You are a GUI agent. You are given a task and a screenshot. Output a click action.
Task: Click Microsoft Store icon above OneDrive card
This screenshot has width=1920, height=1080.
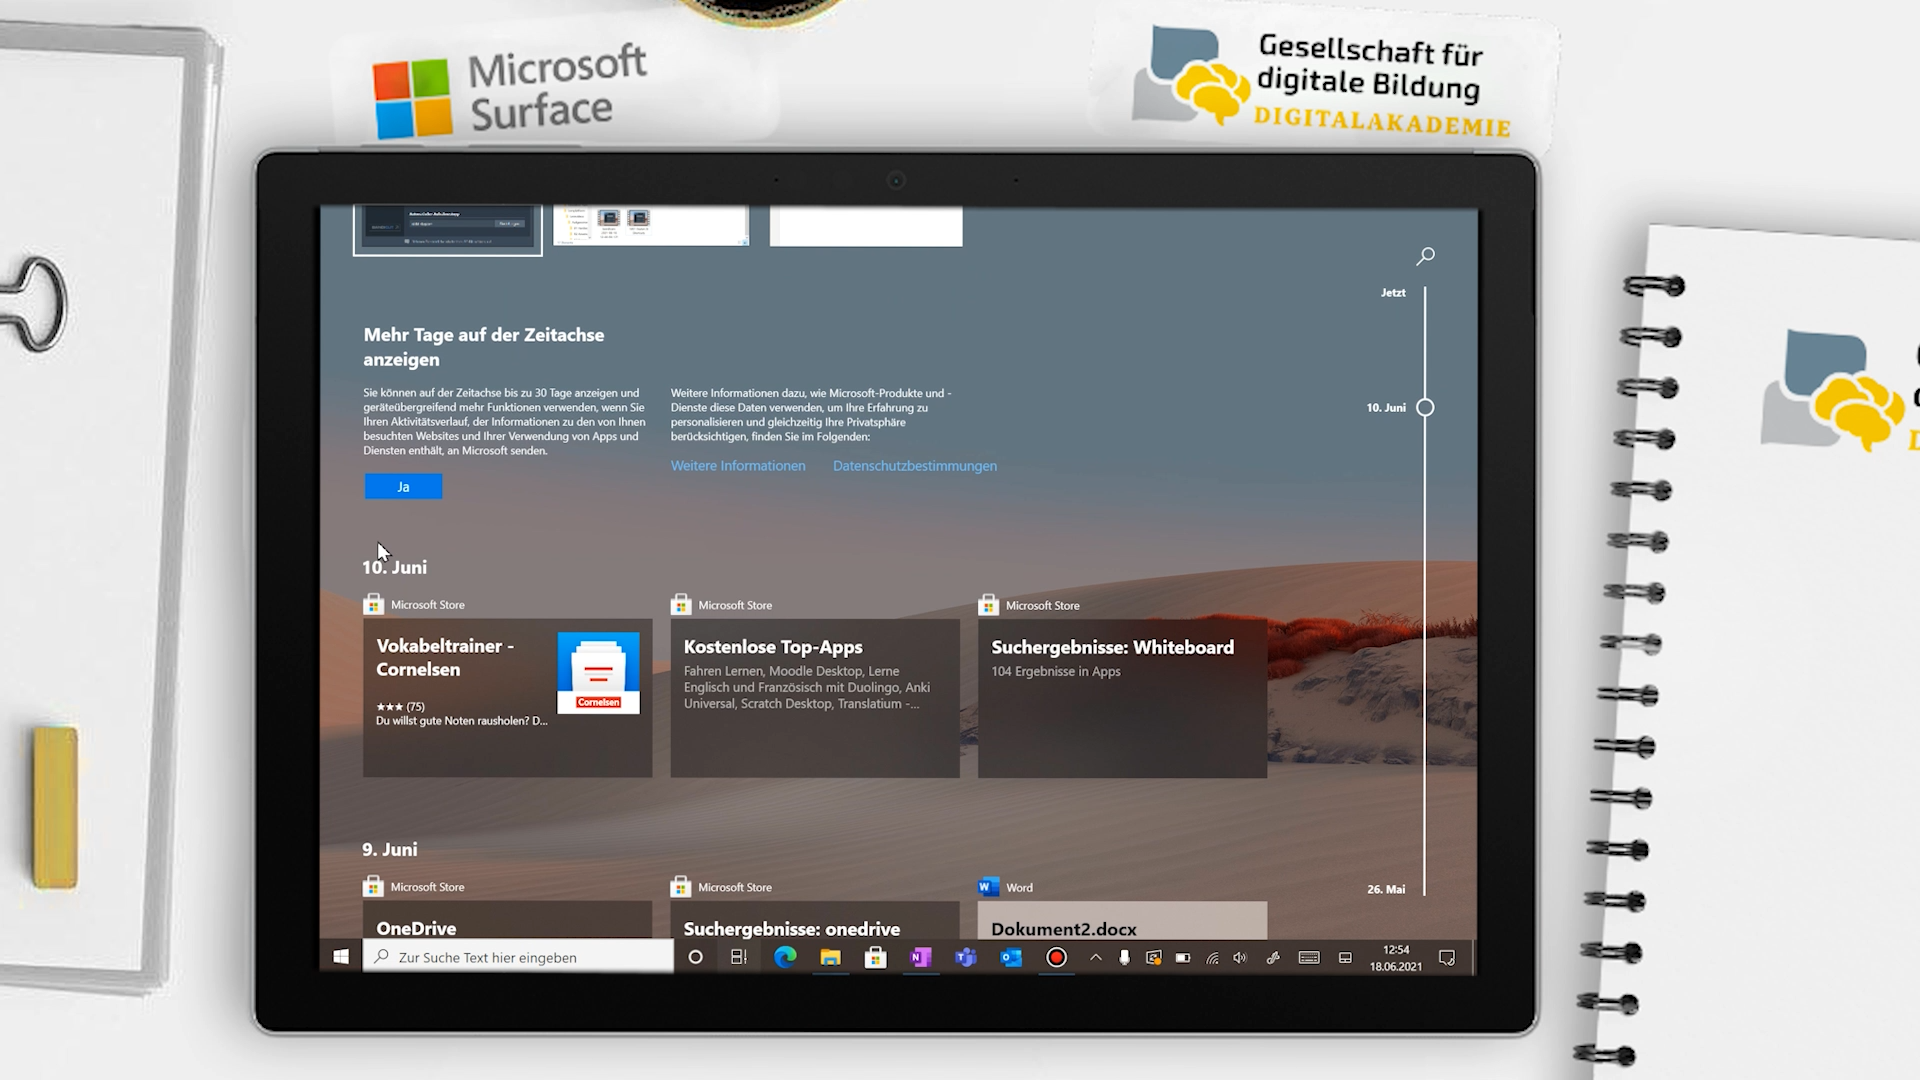tap(373, 886)
